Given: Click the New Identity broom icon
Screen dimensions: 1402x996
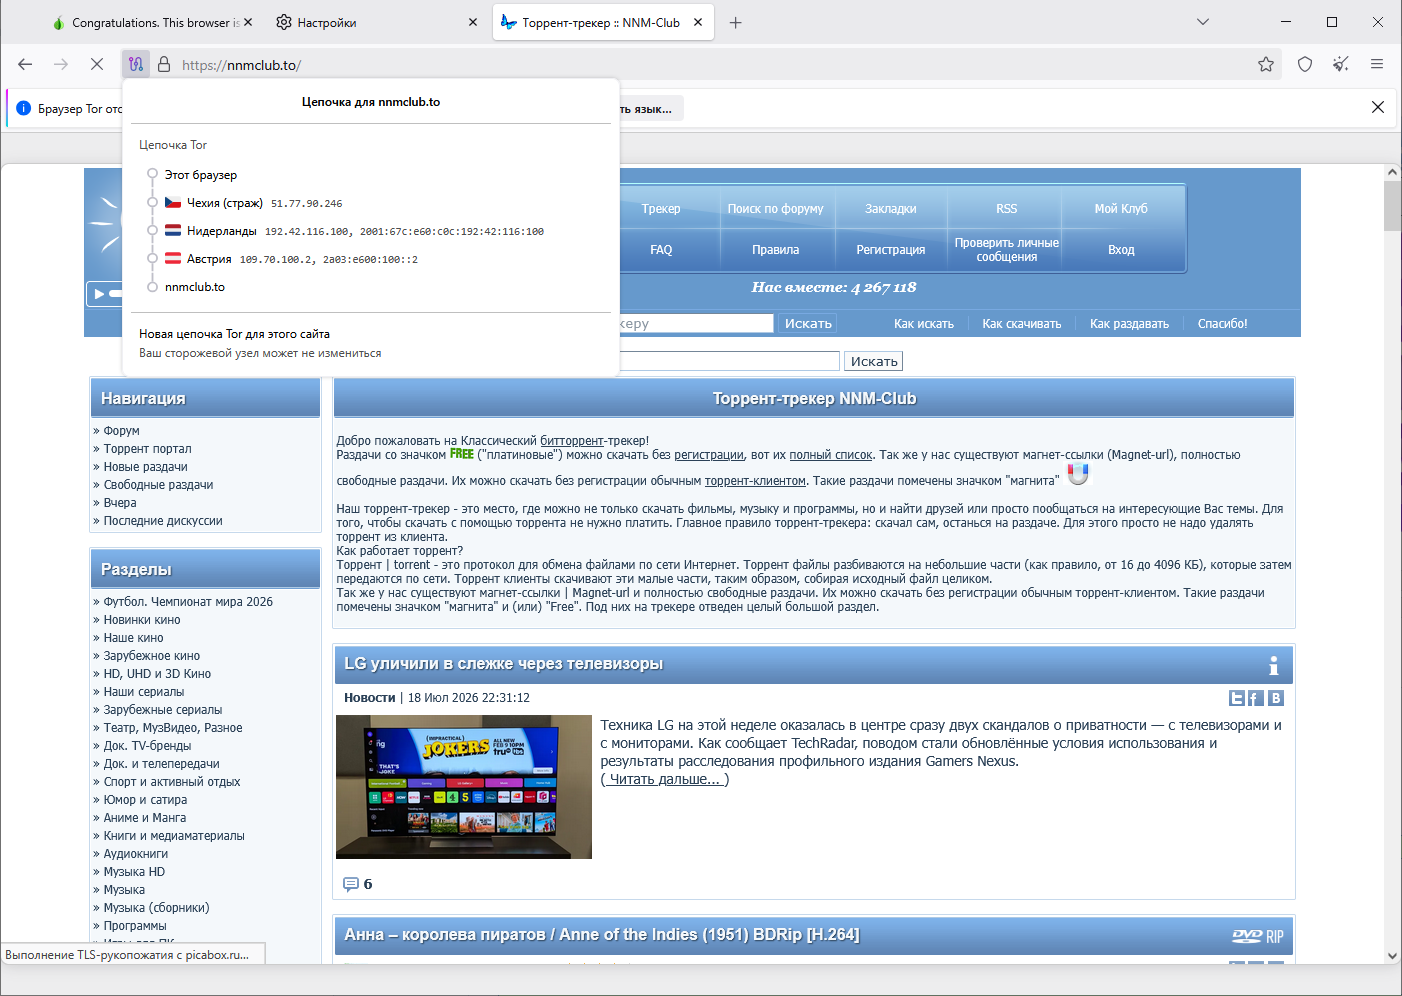Looking at the screenshot, I should (x=1341, y=64).
